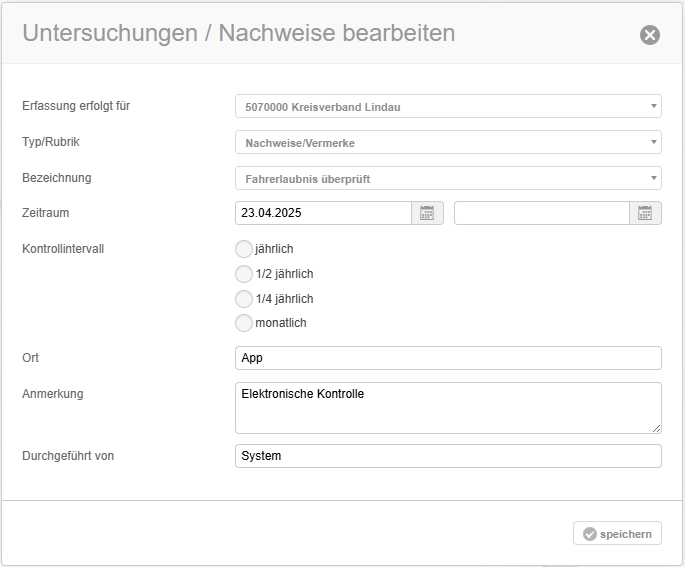Viewport: 685px width, 567px height.
Task: Click the dialog title heading text
Action: [x=238, y=33]
